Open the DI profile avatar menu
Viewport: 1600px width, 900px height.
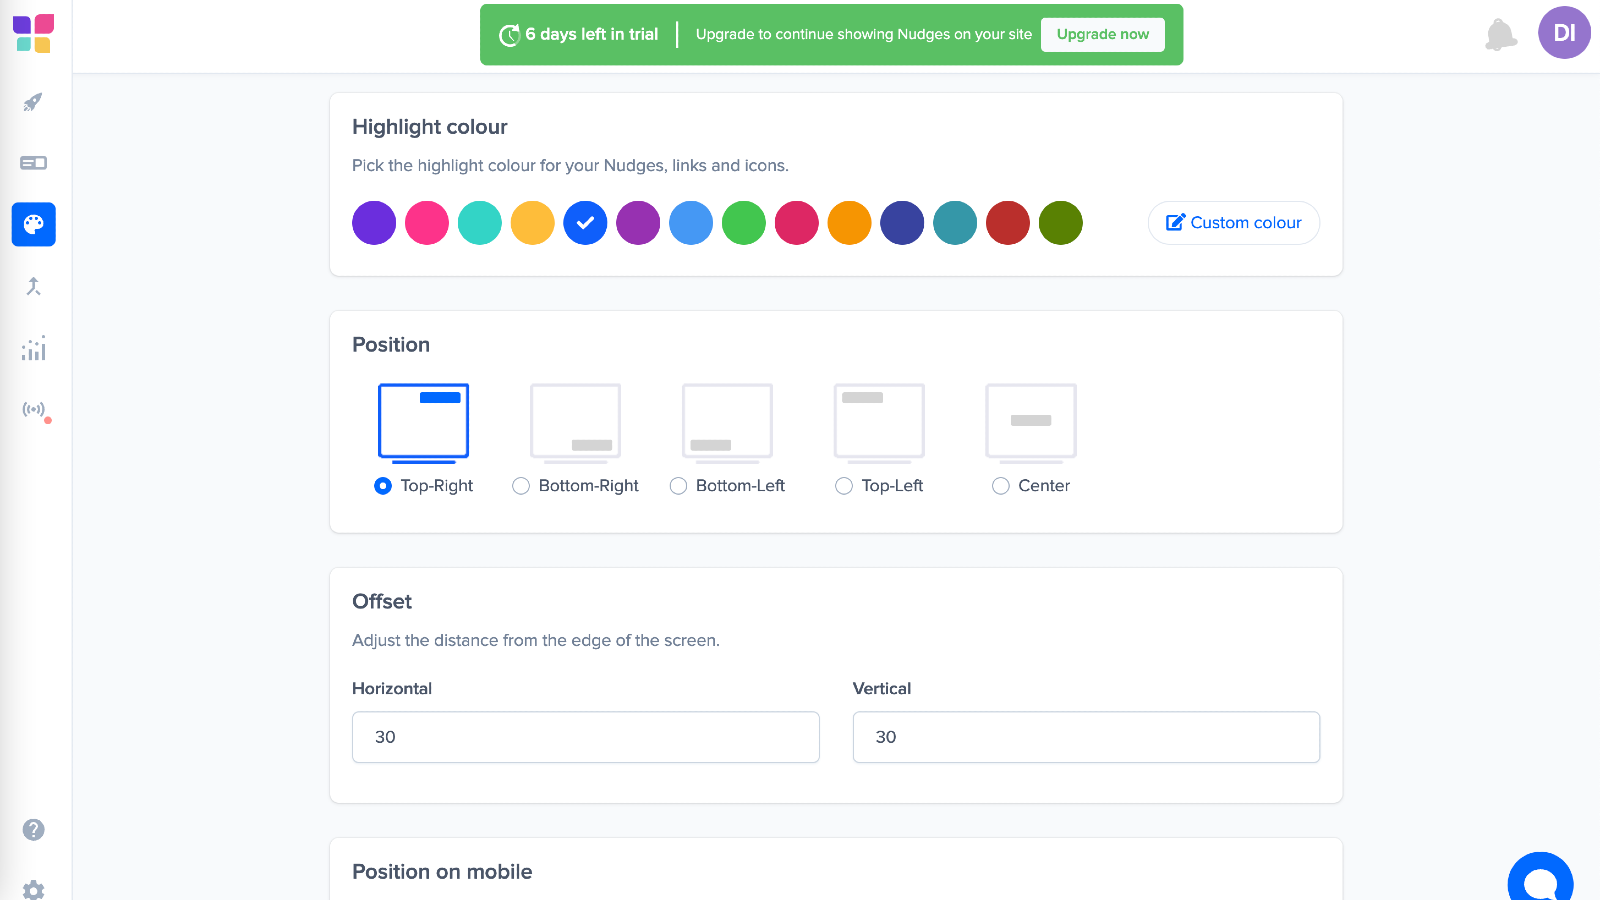point(1563,32)
